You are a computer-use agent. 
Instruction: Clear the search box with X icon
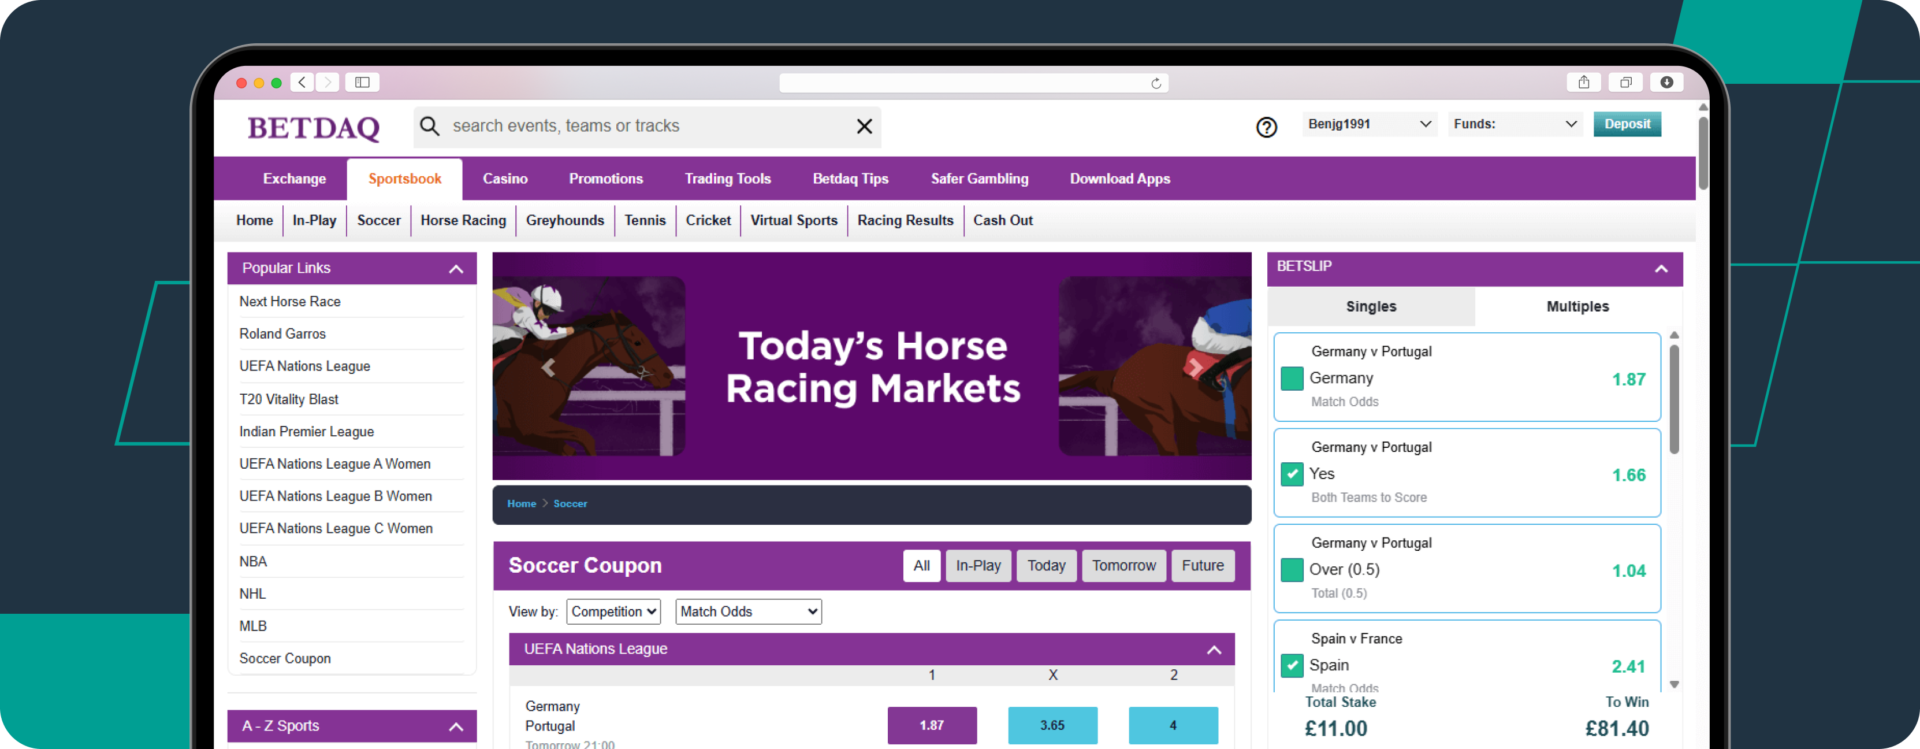[x=865, y=126]
